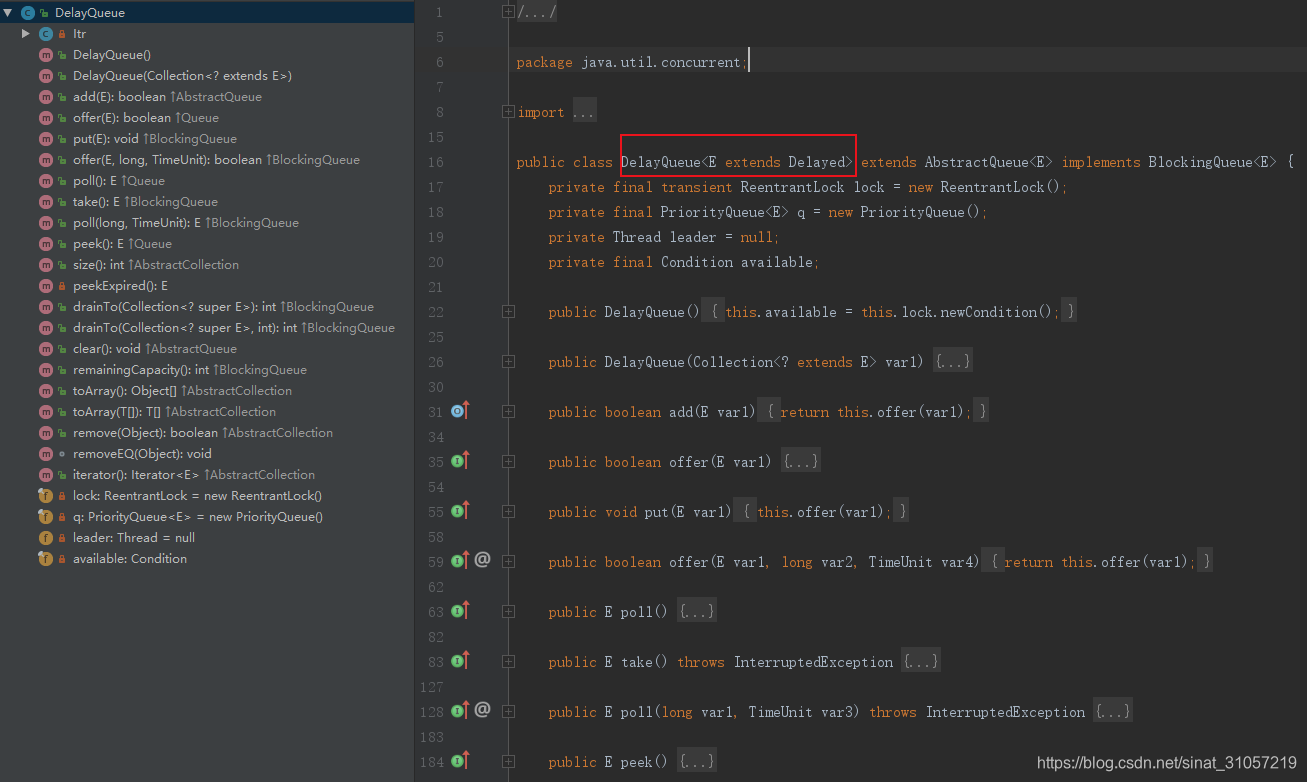Click the ReentrantLock type on line 17
The height and width of the screenshot is (782, 1307).
(x=792, y=187)
